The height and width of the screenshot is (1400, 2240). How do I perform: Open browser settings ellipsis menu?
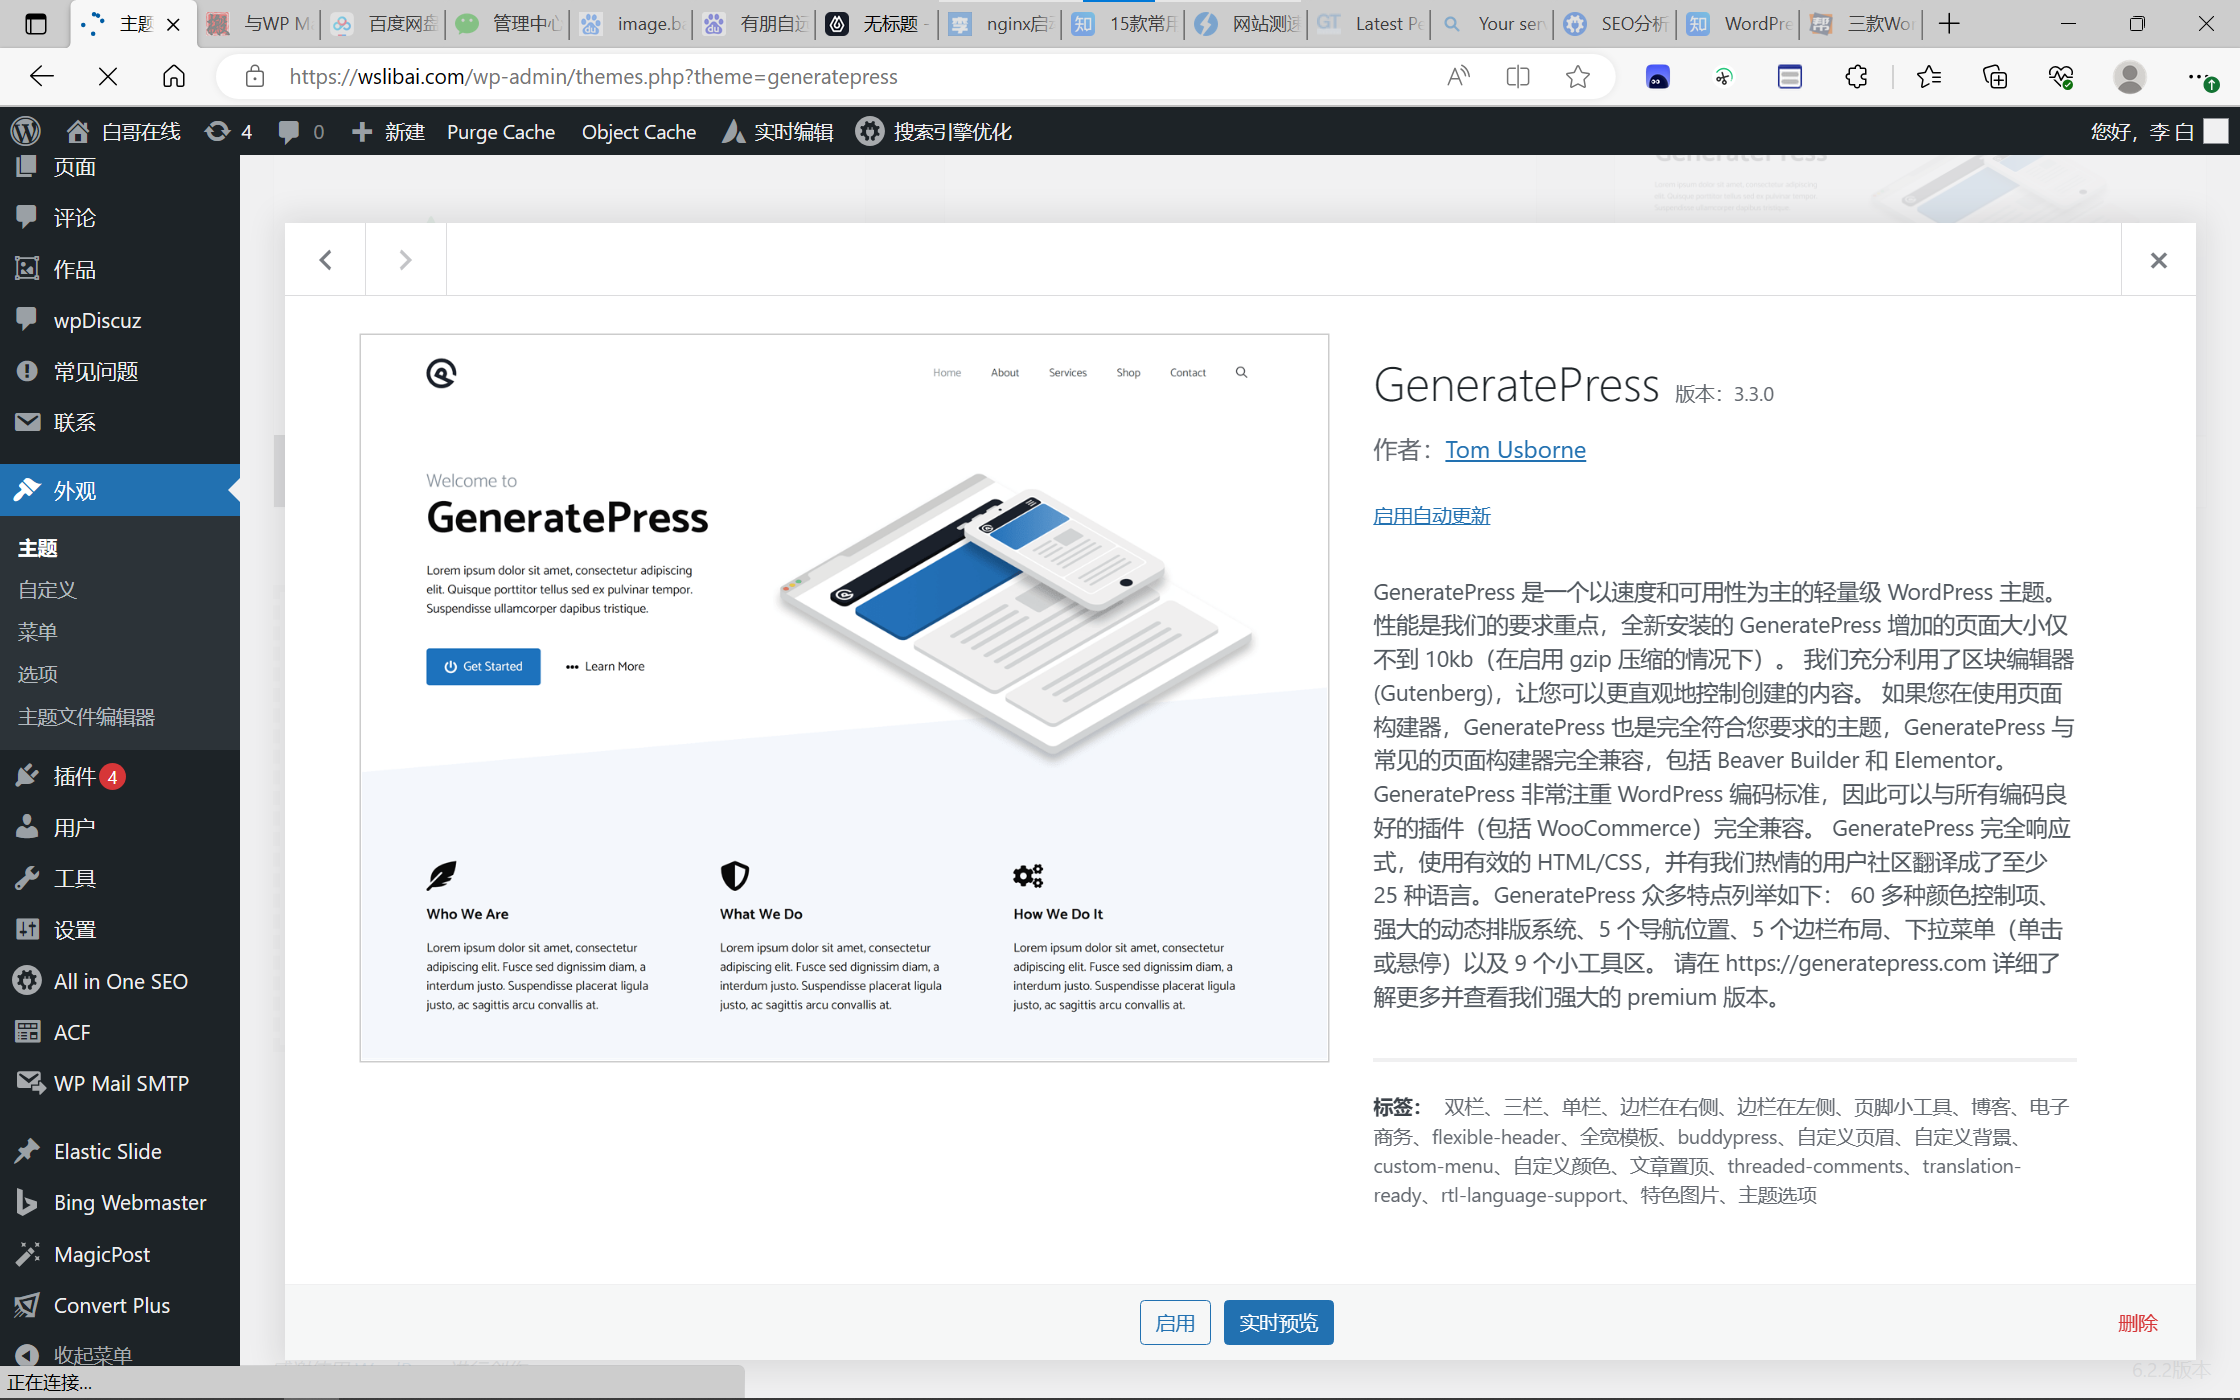click(2198, 77)
